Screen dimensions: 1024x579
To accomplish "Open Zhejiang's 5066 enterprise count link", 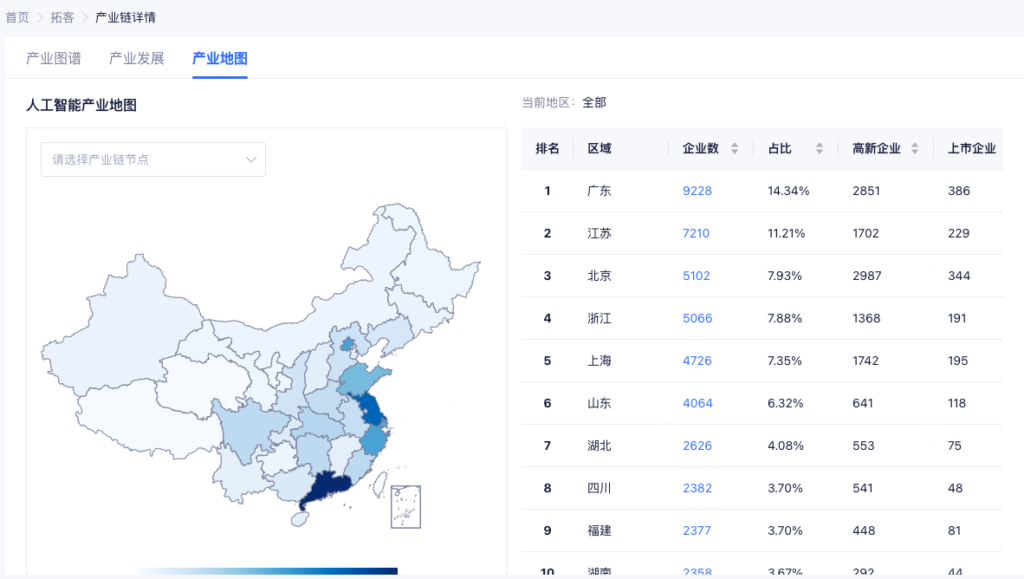I will (x=697, y=318).
